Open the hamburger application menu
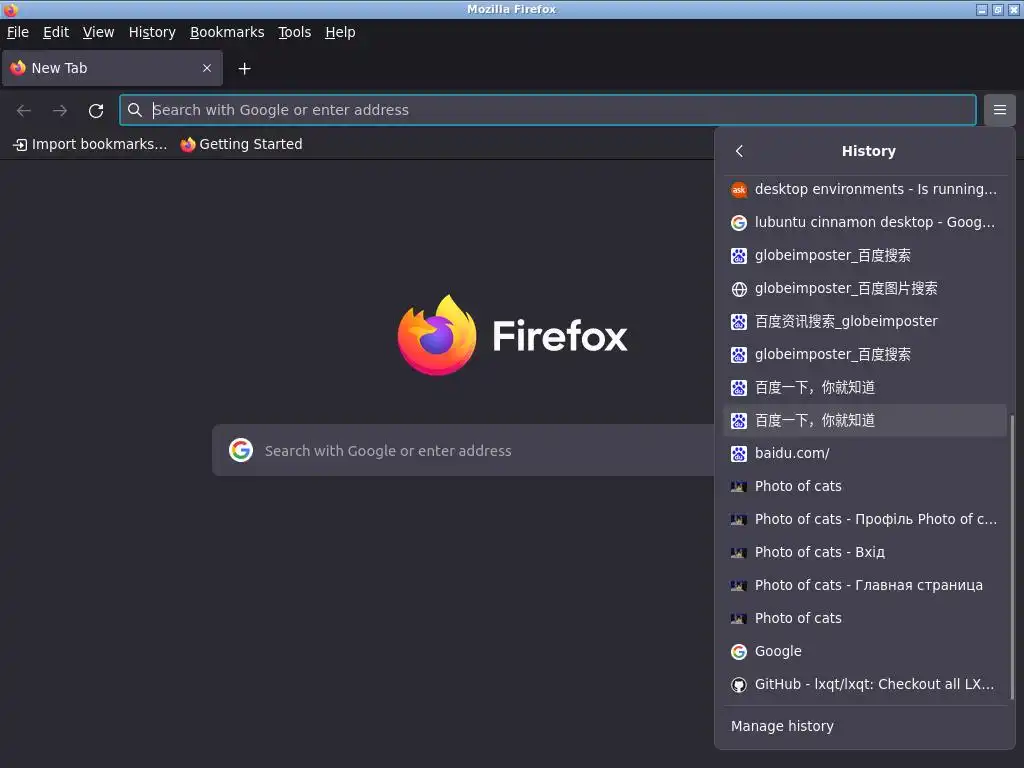Viewport: 1024px width, 768px height. (999, 110)
